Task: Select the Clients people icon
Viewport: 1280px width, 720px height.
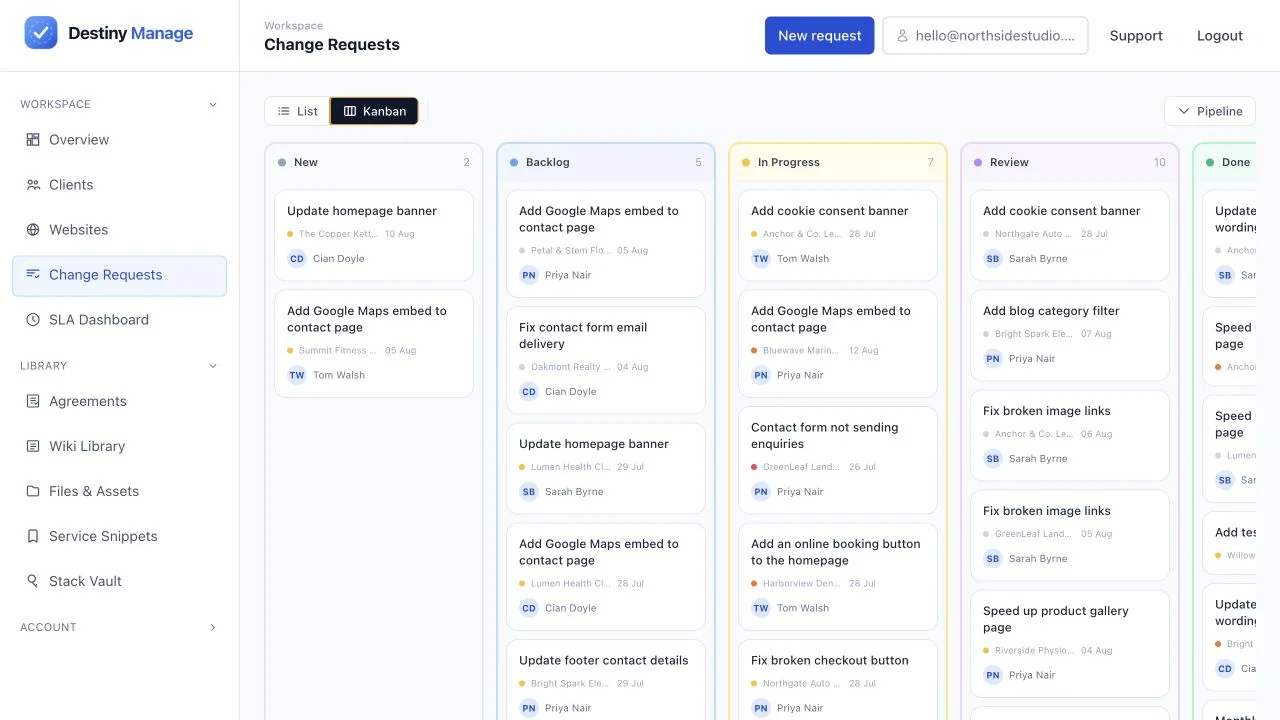Action: click(x=33, y=185)
